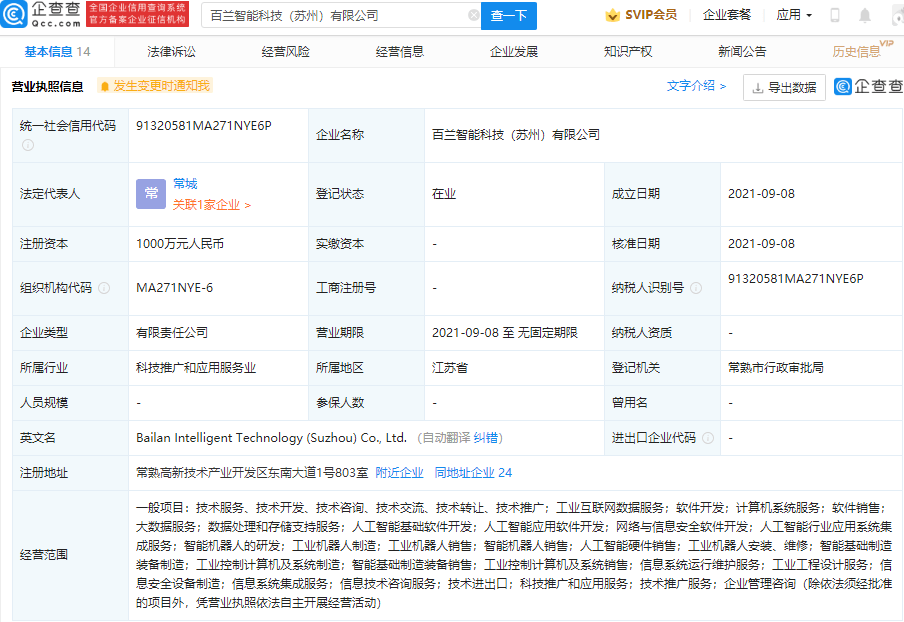Open the notification bell icon
904x622 pixels.
pos(865,16)
